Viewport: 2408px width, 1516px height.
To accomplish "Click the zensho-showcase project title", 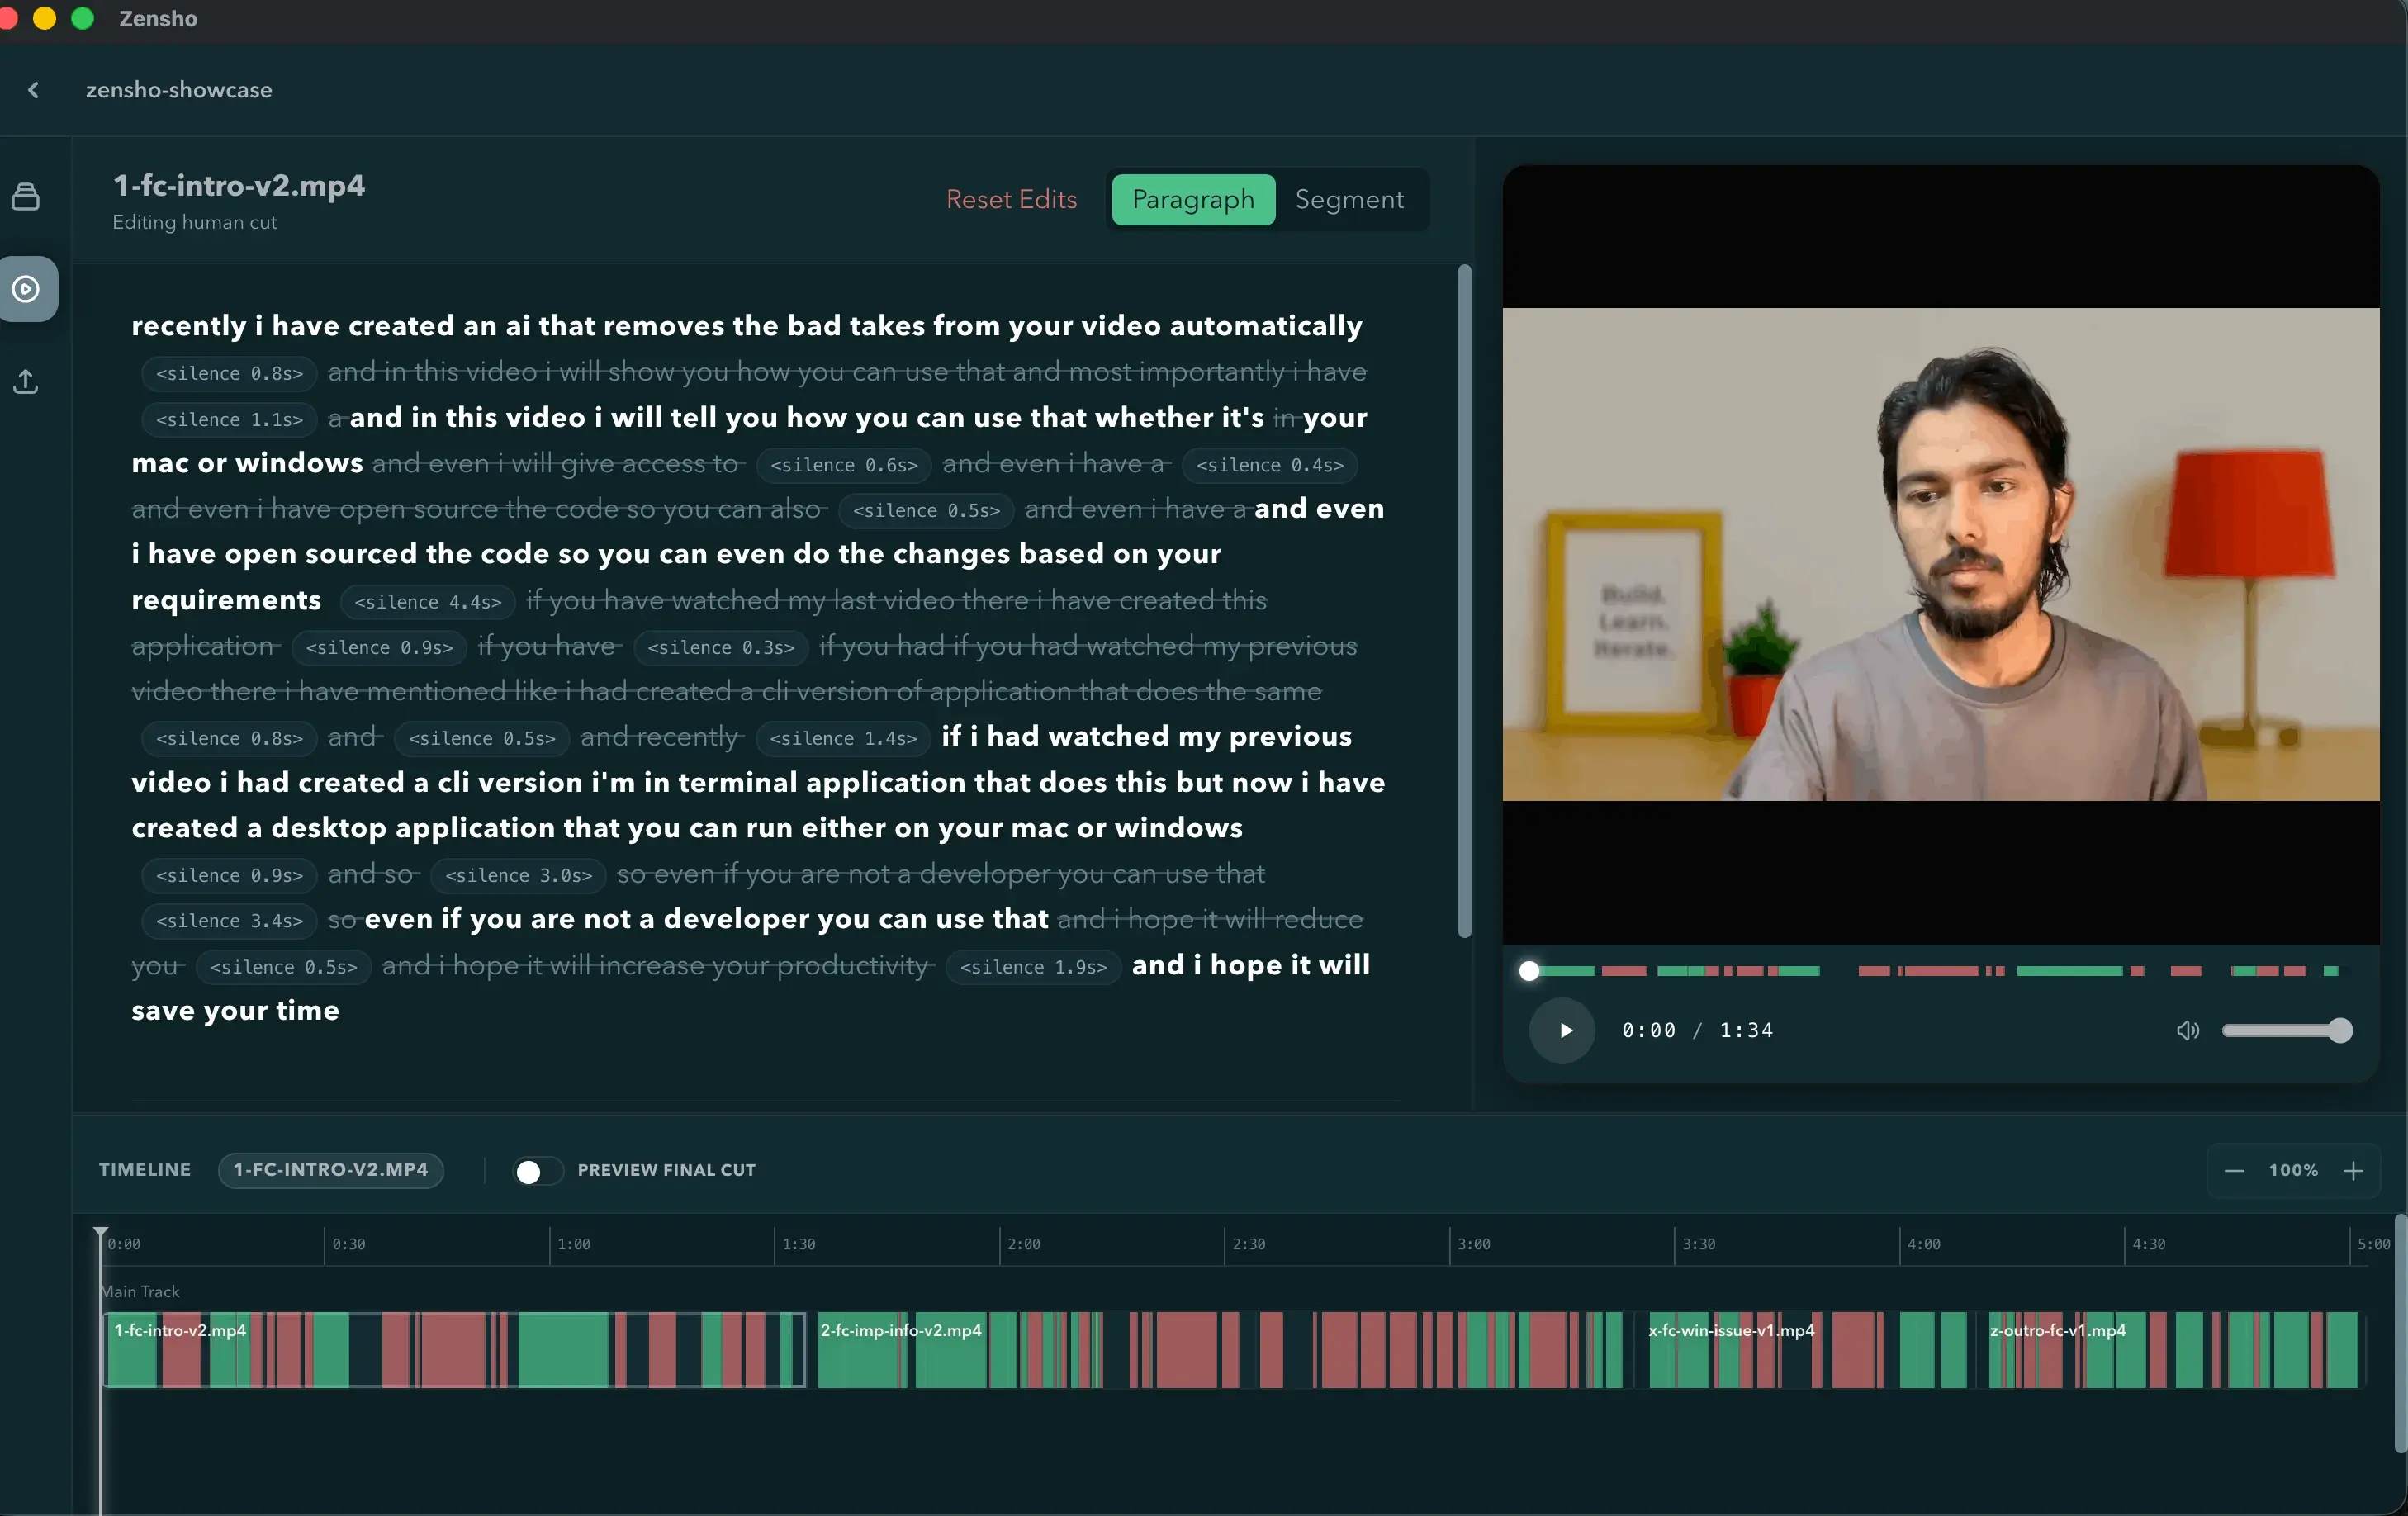I will pos(179,90).
